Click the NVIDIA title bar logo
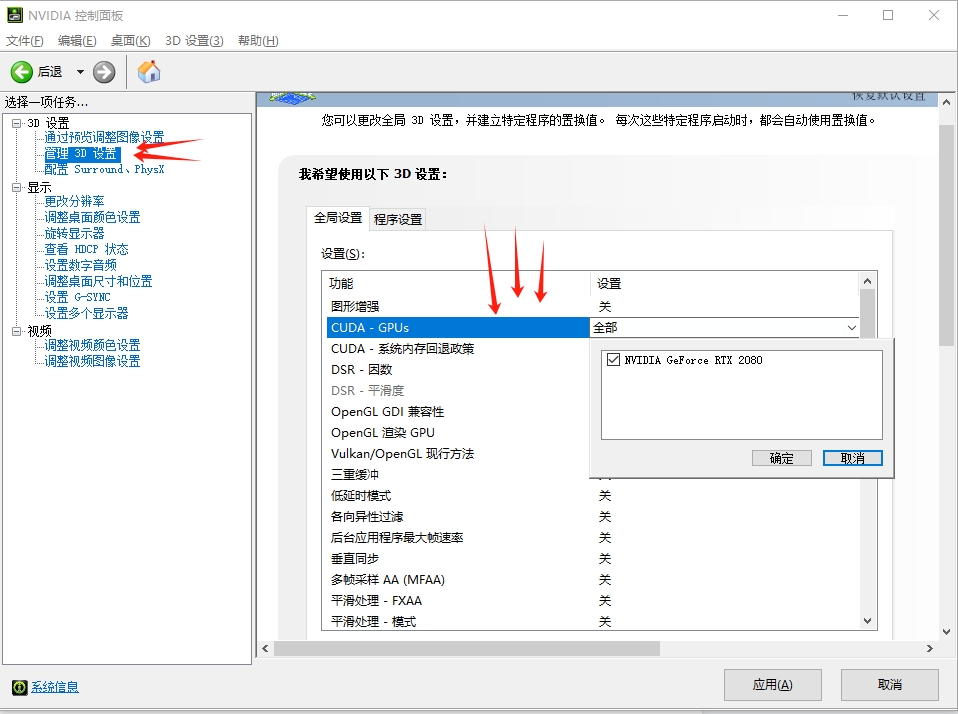Viewport: 958px width, 714px height. 15,15
